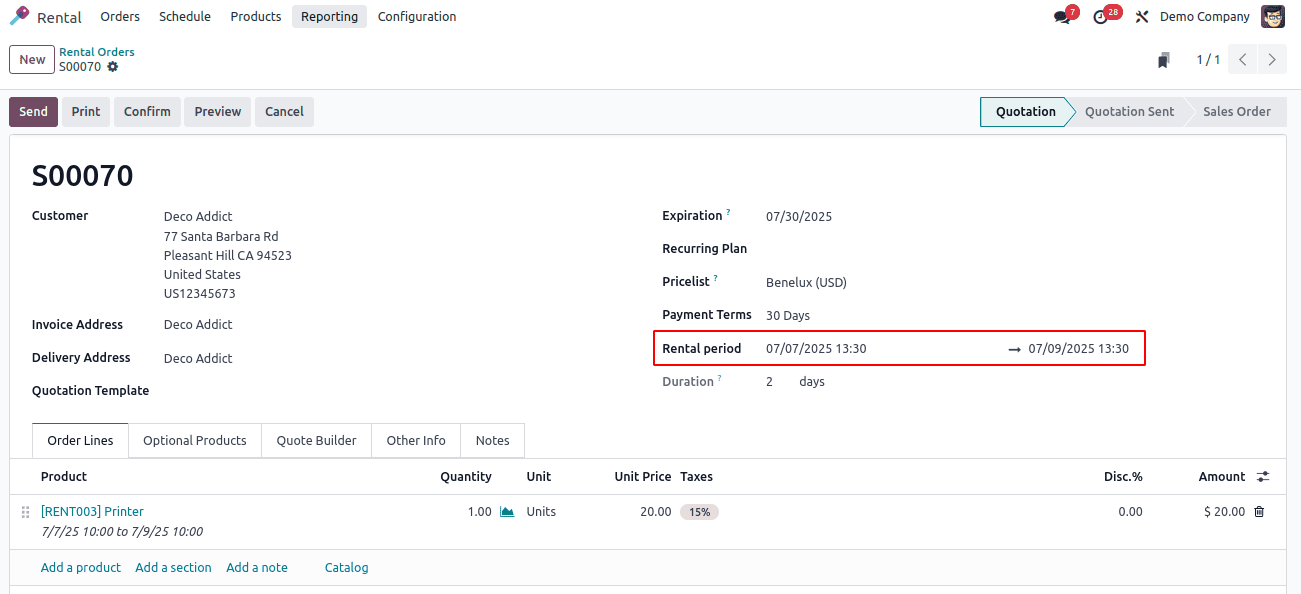Open the Schedule menu

click(185, 16)
